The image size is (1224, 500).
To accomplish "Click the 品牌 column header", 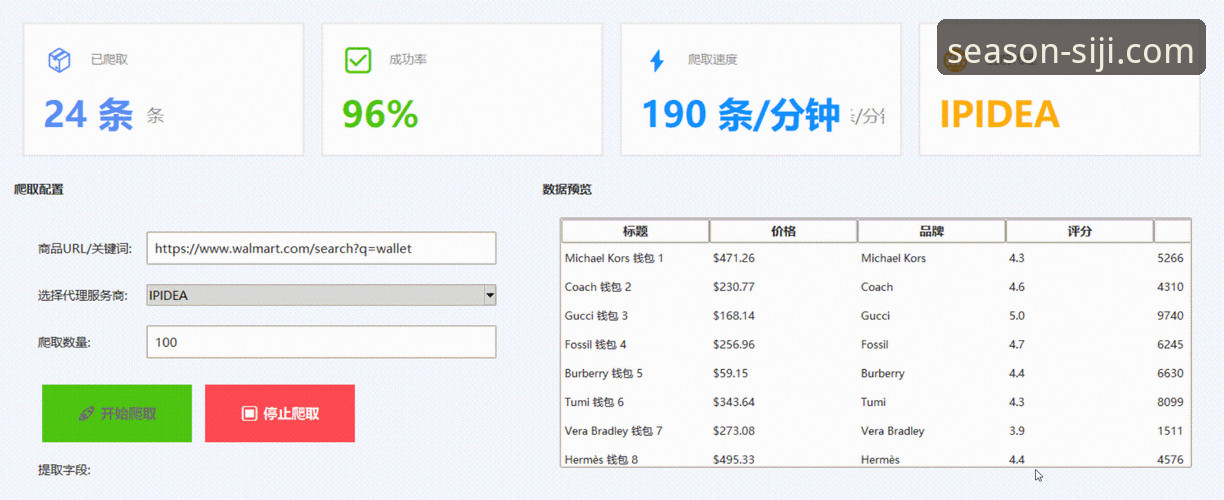I will (931, 231).
